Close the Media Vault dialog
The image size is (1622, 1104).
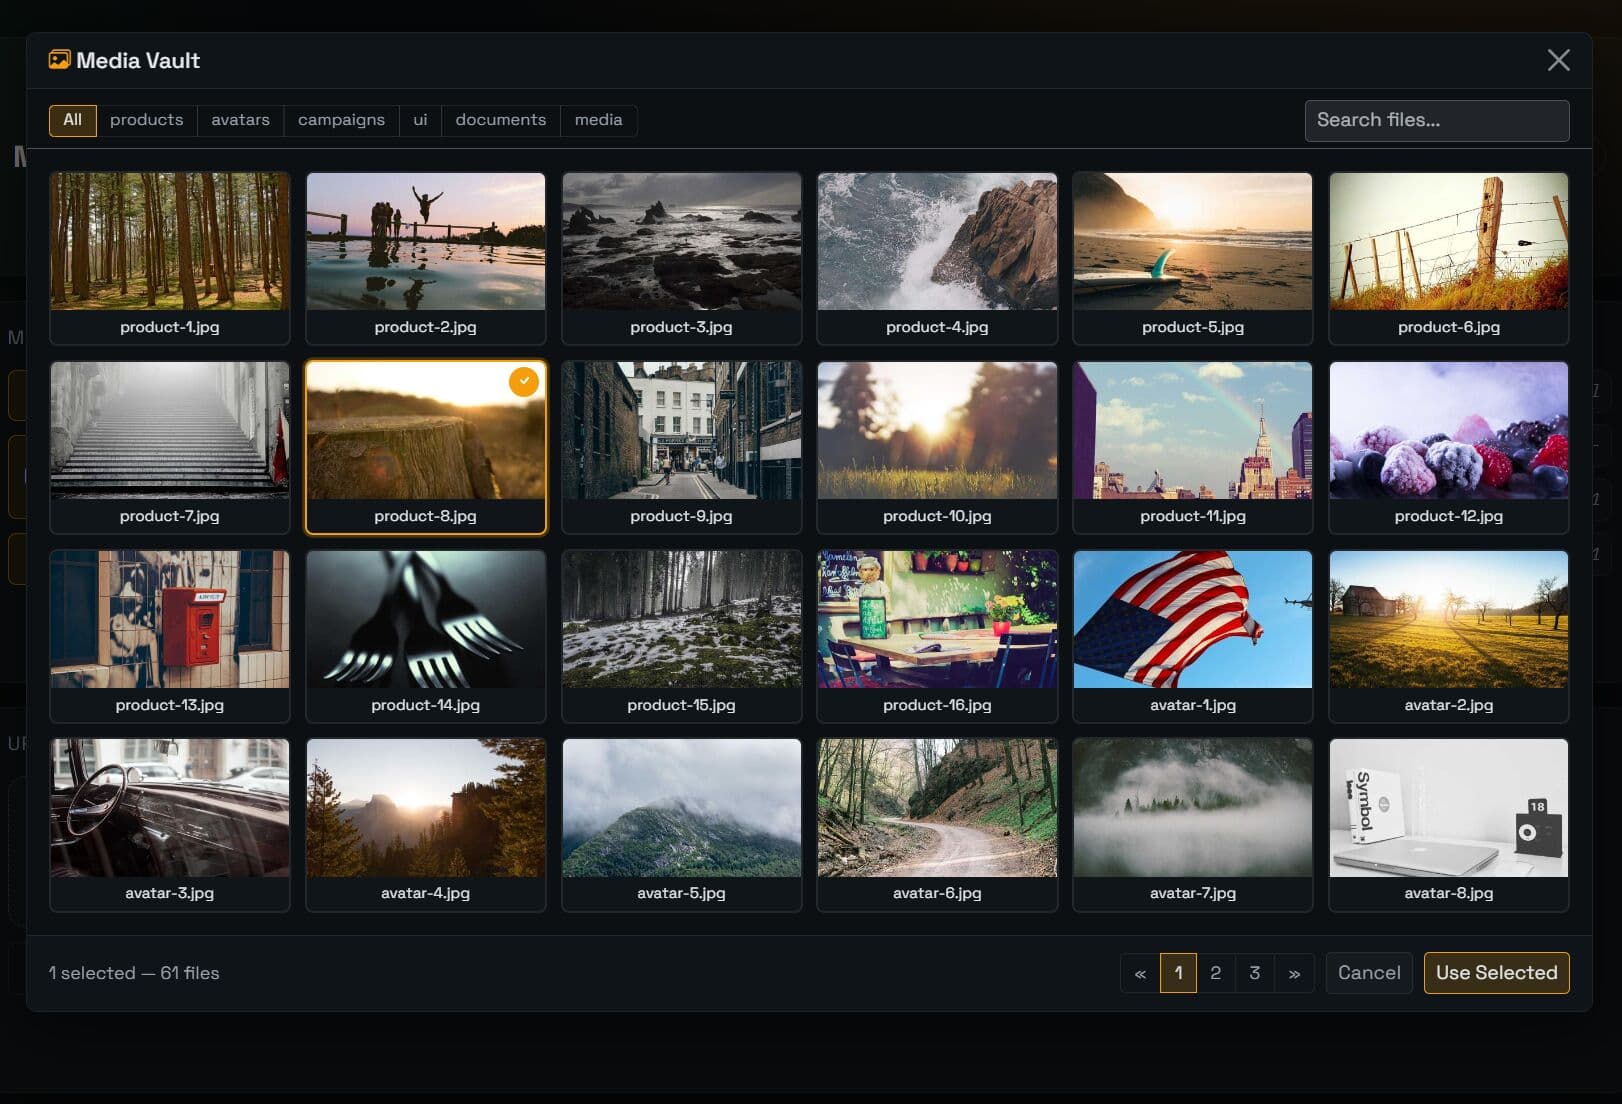click(1558, 60)
